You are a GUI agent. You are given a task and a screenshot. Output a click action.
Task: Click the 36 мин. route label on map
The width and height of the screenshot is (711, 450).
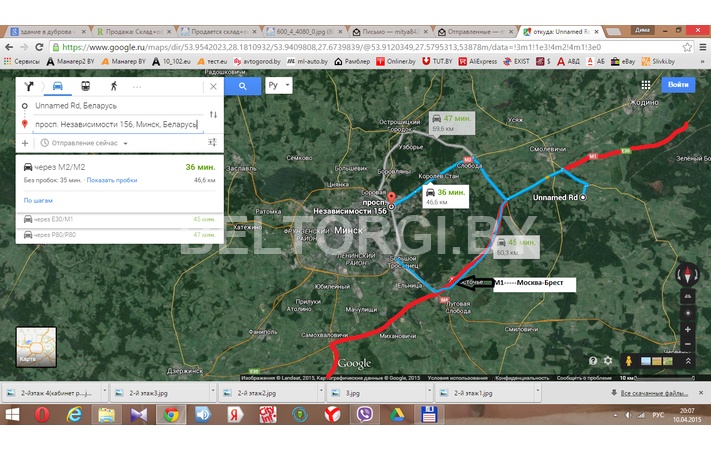tap(446, 196)
